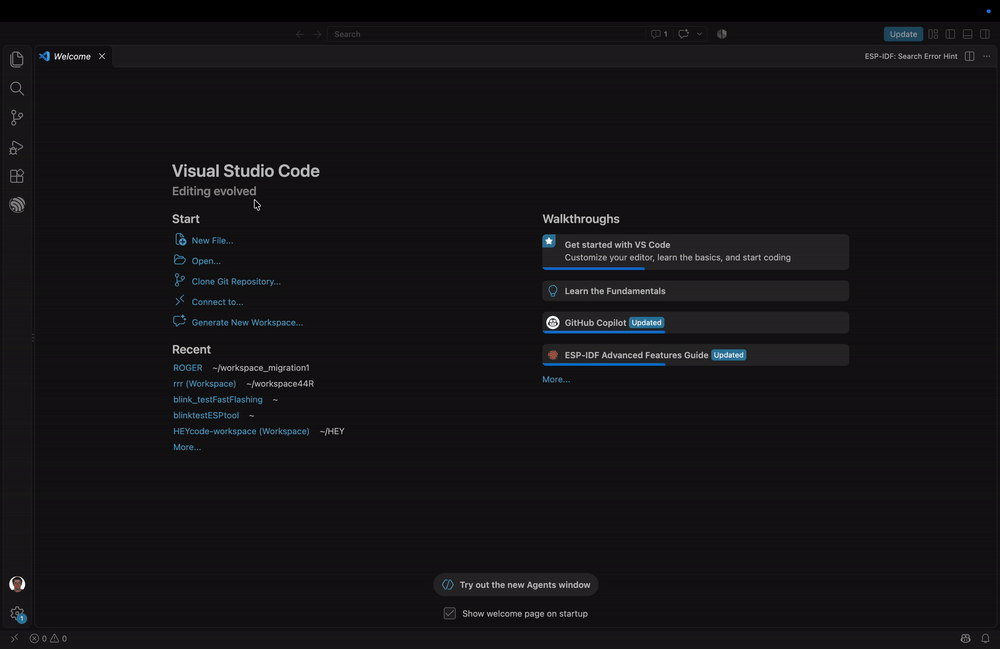Click ESP-IDF: Search Error Hint
This screenshot has width=1000, height=649.
click(911, 56)
